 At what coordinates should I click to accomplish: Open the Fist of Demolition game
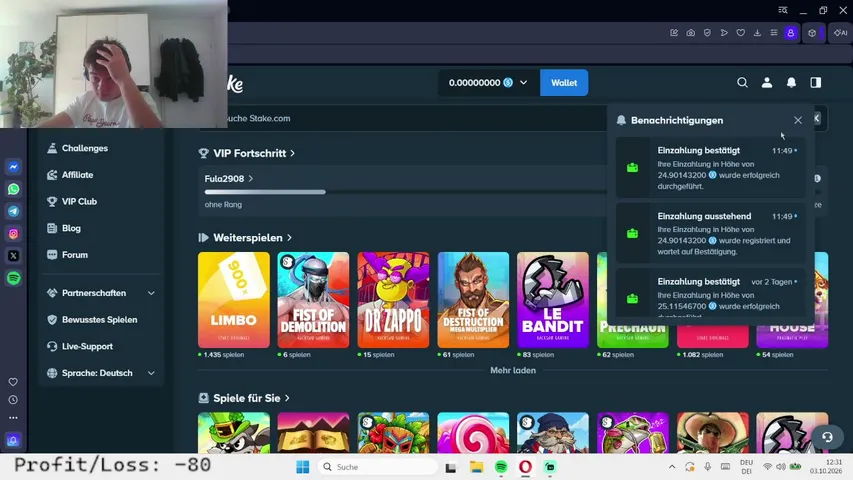pos(313,300)
